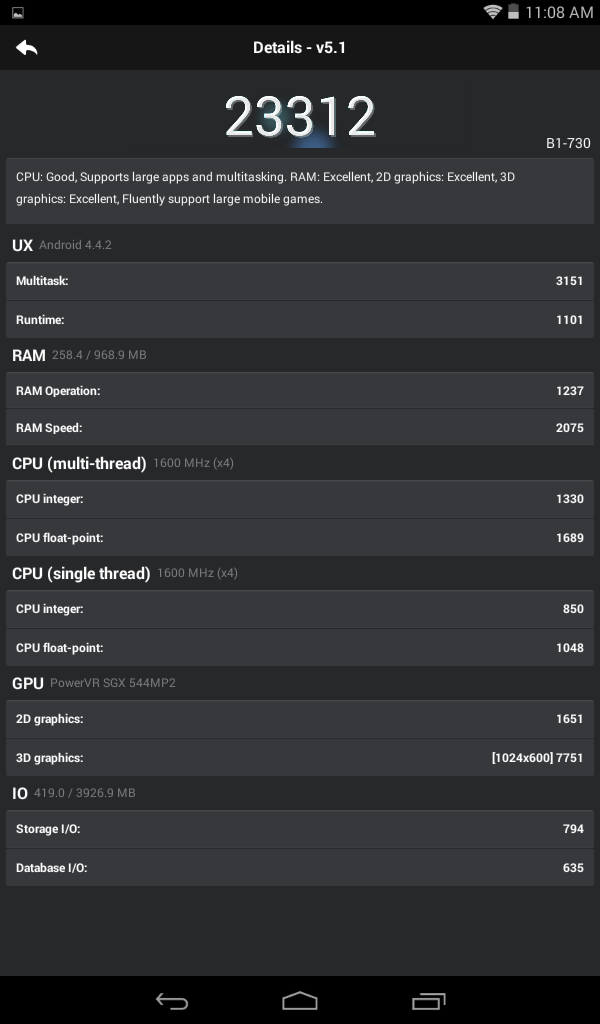The width and height of the screenshot is (600, 1024).
Task: Select the Multitask score row
Action: click(x=300, y=281)
